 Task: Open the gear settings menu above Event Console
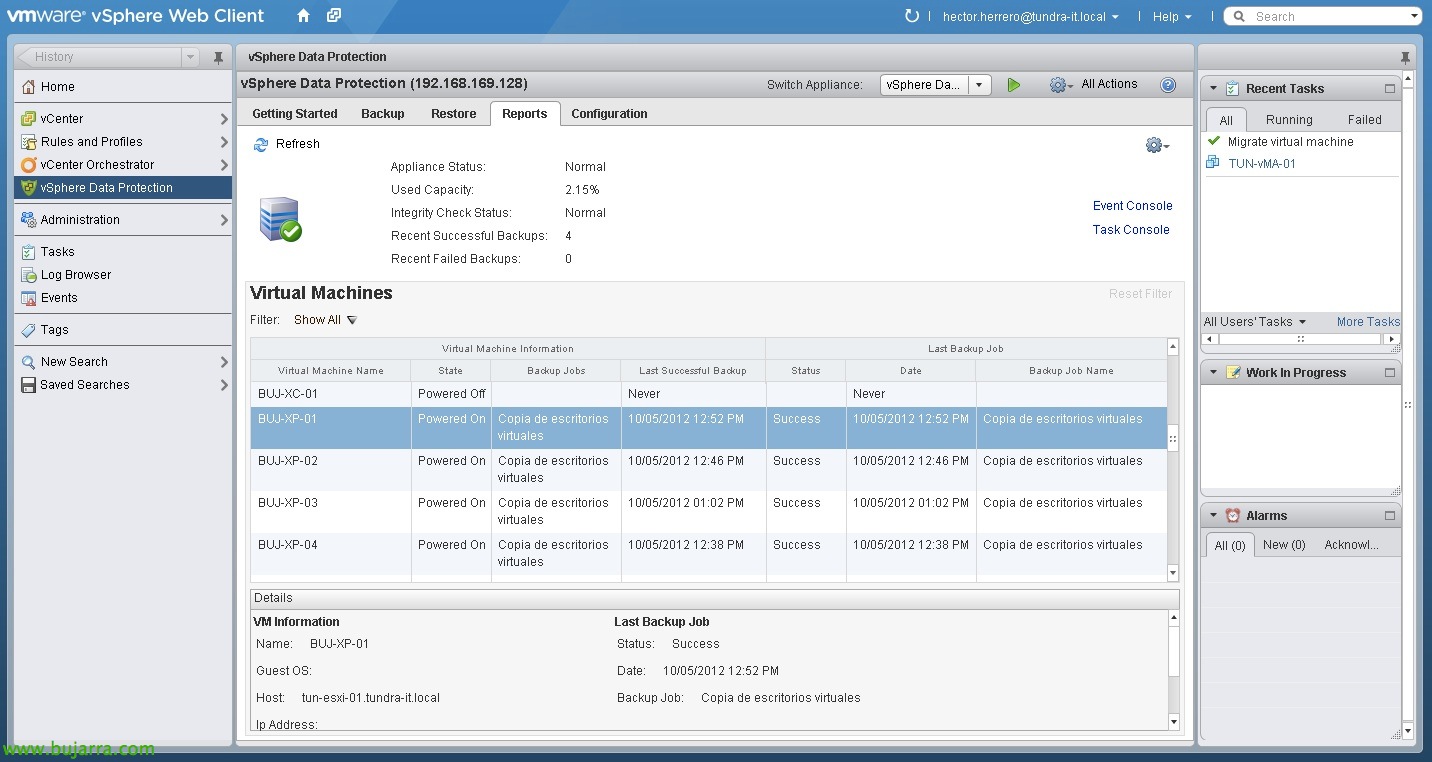coord(1157,145)
